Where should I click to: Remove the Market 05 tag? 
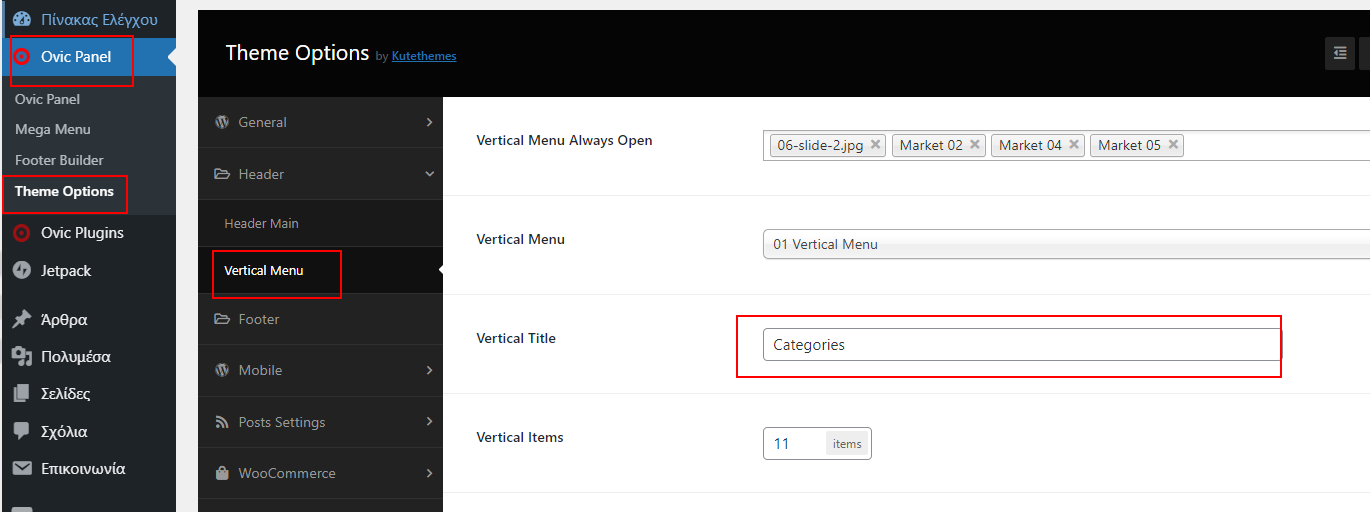click(x=1173, y=145)
